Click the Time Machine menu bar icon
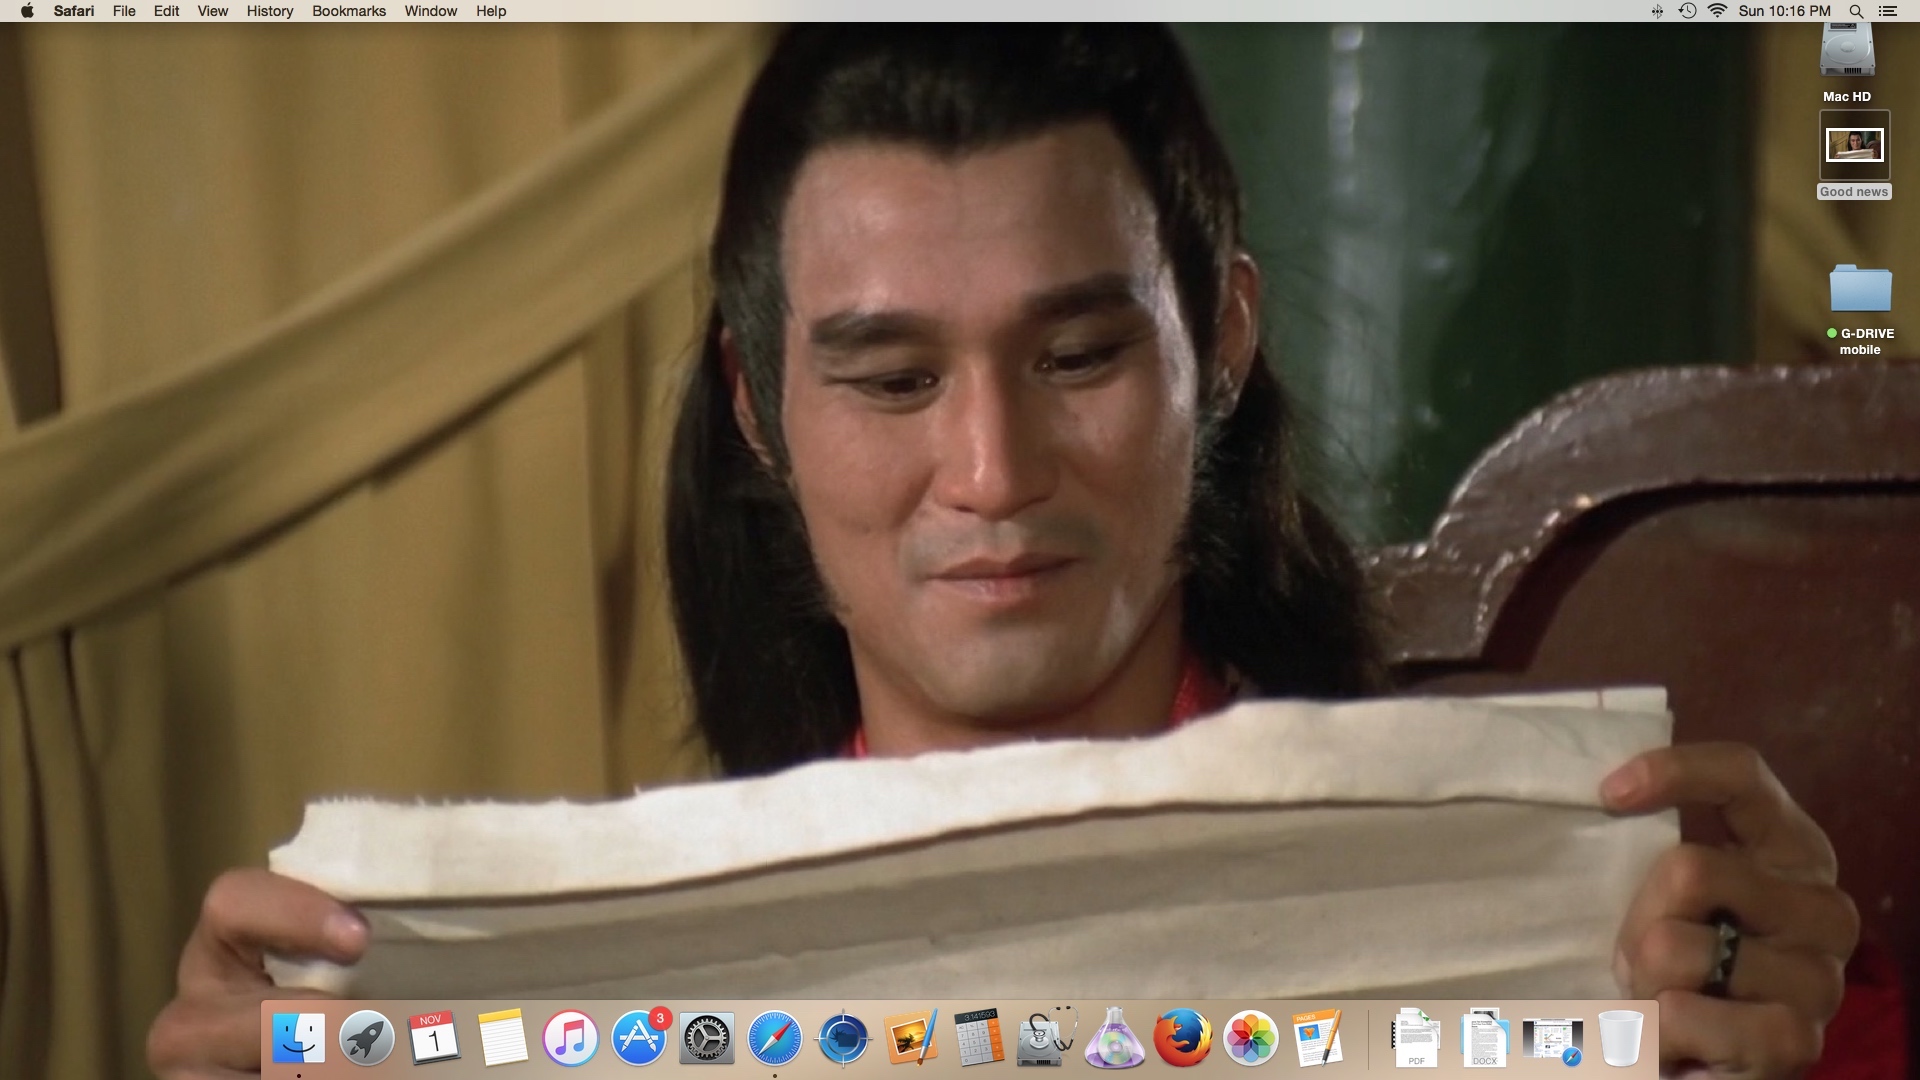 pyautogui.click(x=1687, y=11)
